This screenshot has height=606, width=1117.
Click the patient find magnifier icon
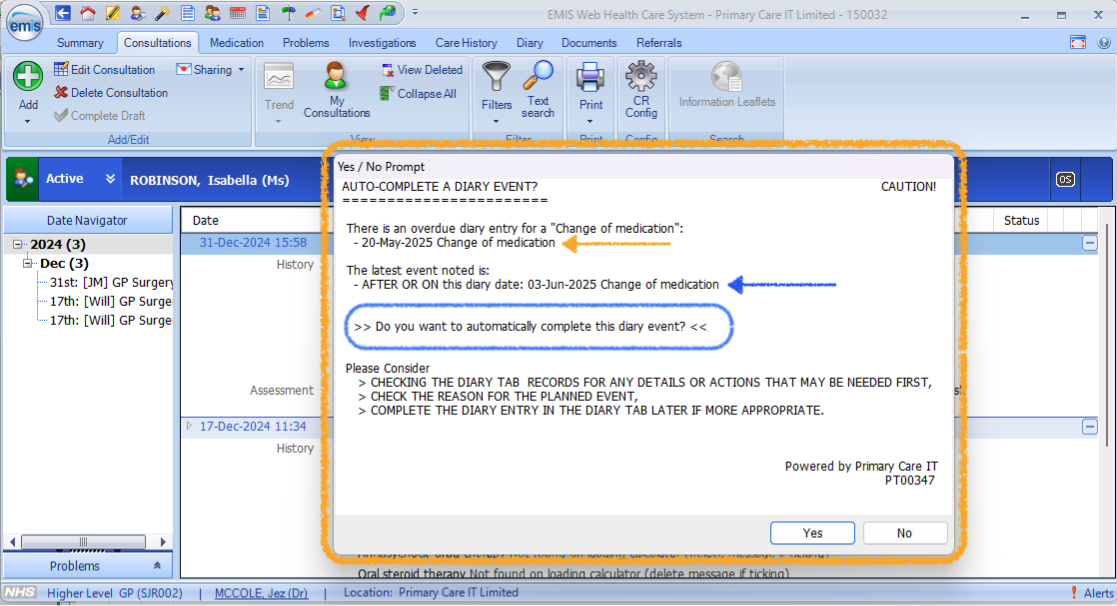(x=137, y=13)
